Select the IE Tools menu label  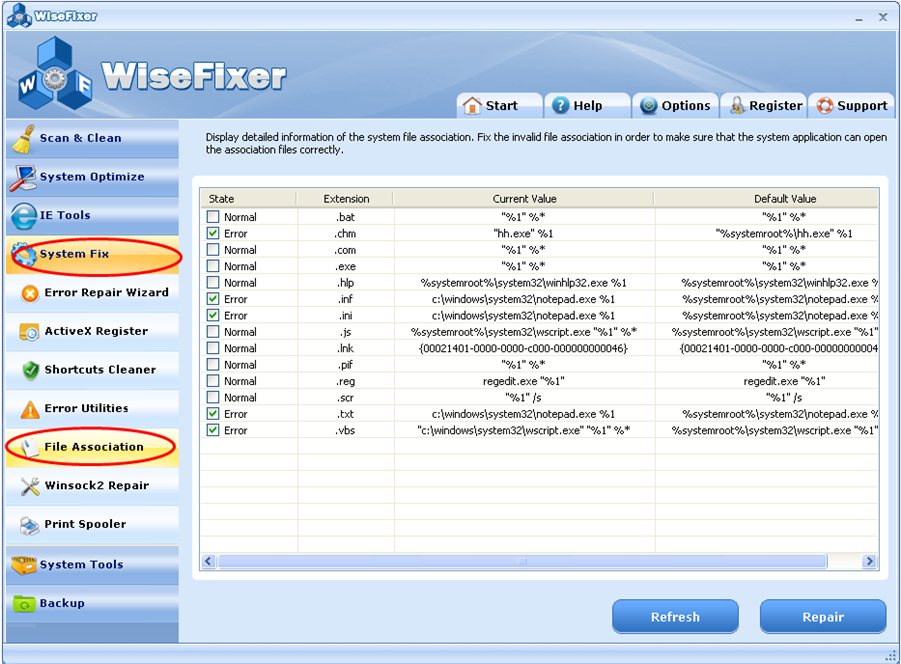point(65,215)
